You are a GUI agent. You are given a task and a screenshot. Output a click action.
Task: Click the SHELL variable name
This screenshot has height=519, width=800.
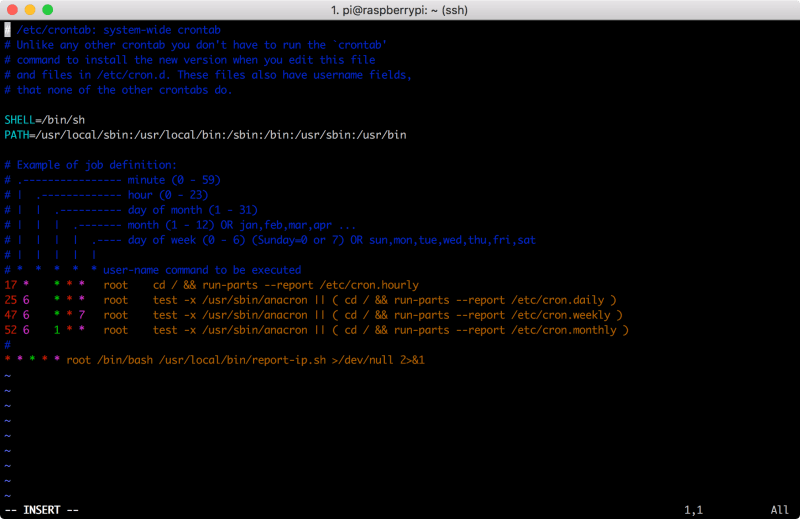(x=19, y=120)
